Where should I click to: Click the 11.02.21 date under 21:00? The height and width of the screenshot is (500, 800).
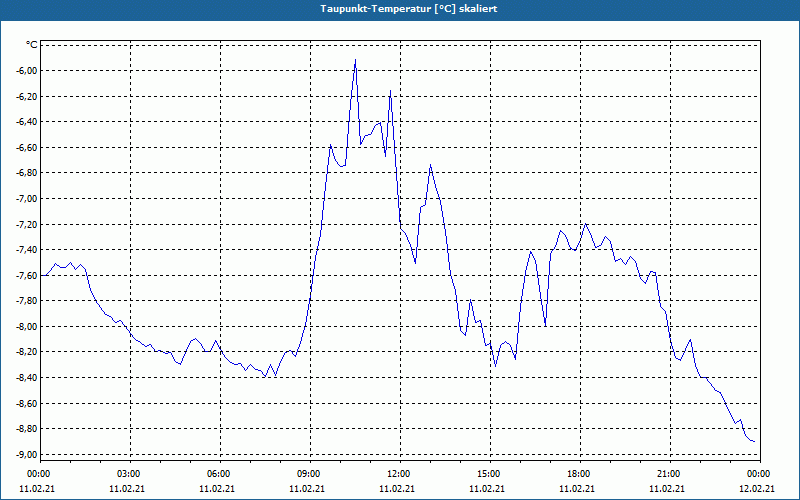(667, 488)
